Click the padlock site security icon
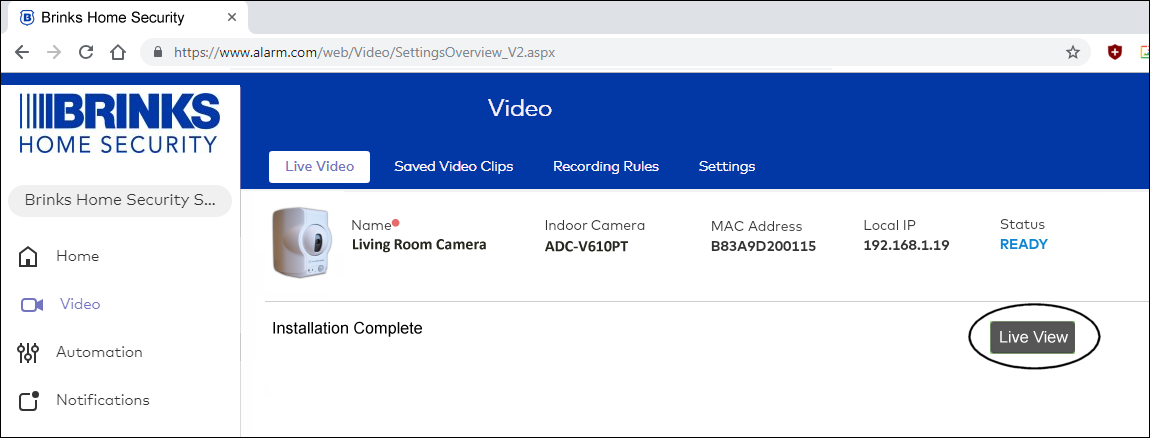 click(x=156, y=52)
